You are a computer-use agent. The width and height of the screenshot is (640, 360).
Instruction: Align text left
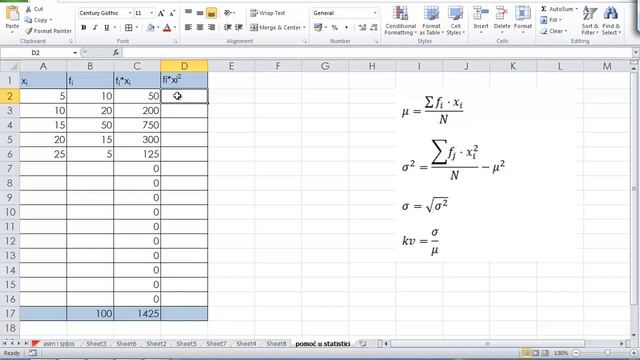point(188,27)
